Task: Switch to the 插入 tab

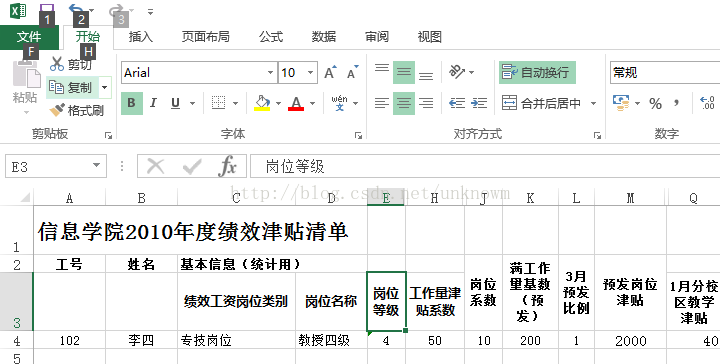Action: (x=141, y=37)
